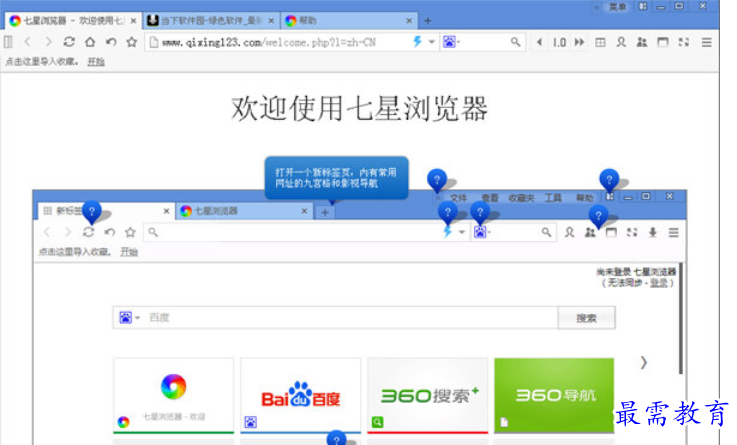Screen dimensions: 737x445
Task: Click the left-pointing triangle beside 1.0
Action: tap(540, 42)
